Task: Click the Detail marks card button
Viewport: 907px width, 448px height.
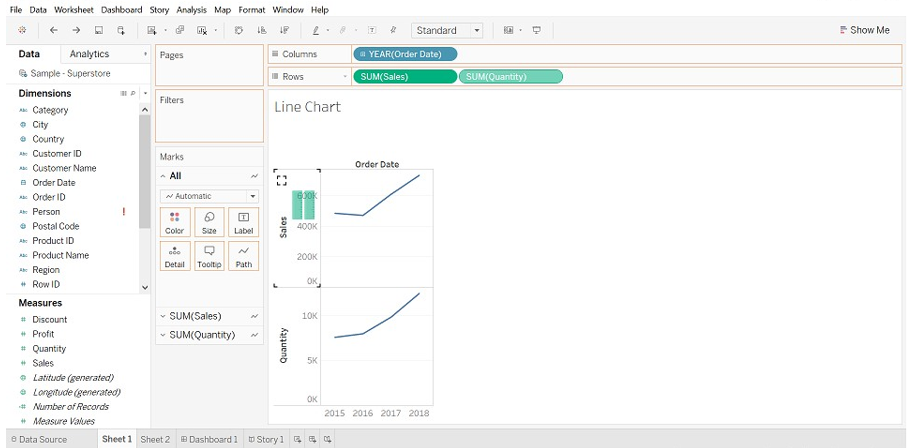Action: point(175,256)
